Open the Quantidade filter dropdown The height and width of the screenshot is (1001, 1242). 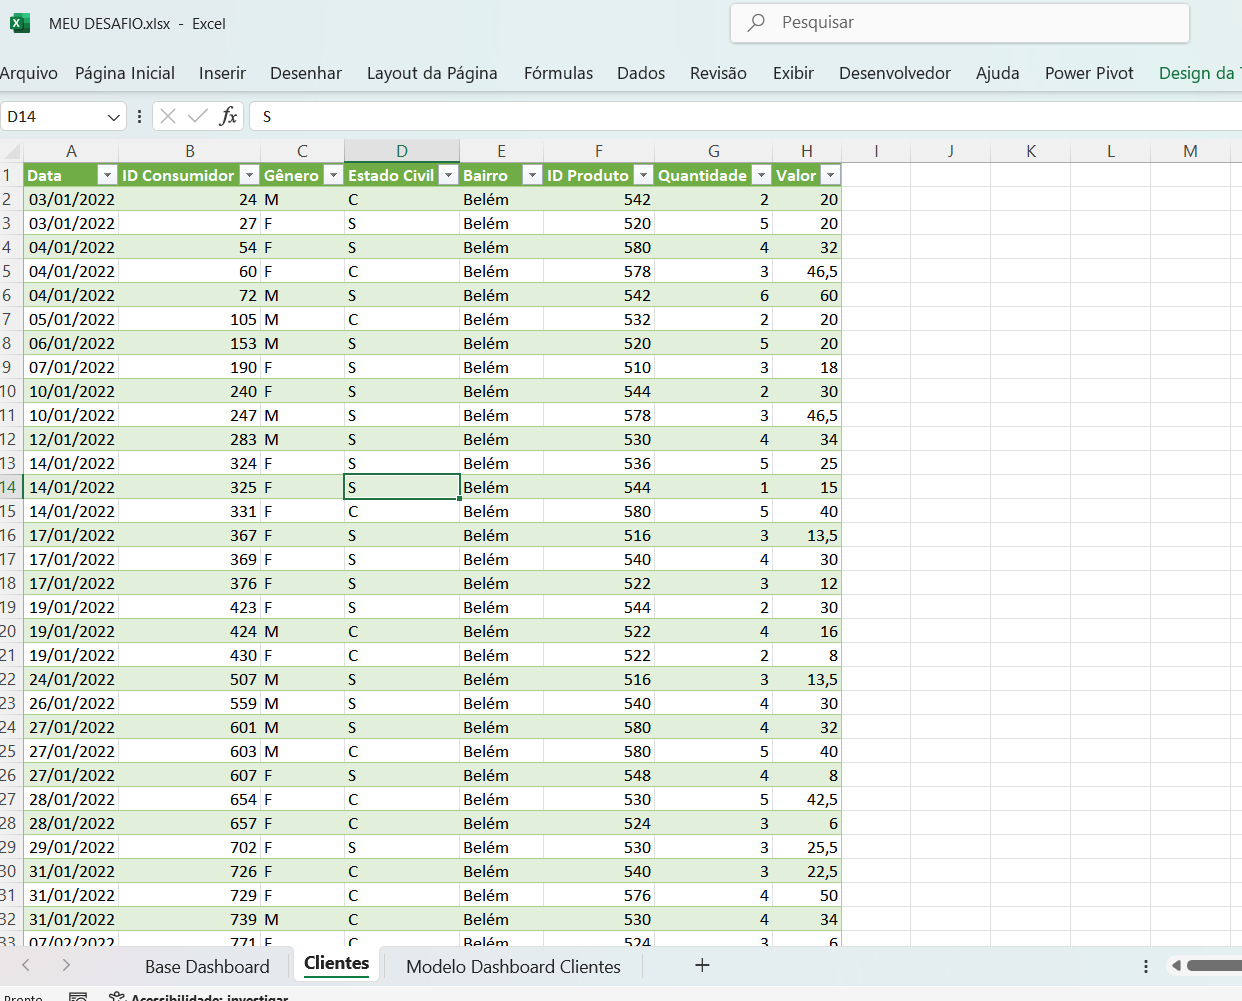[x=761, y=175]
